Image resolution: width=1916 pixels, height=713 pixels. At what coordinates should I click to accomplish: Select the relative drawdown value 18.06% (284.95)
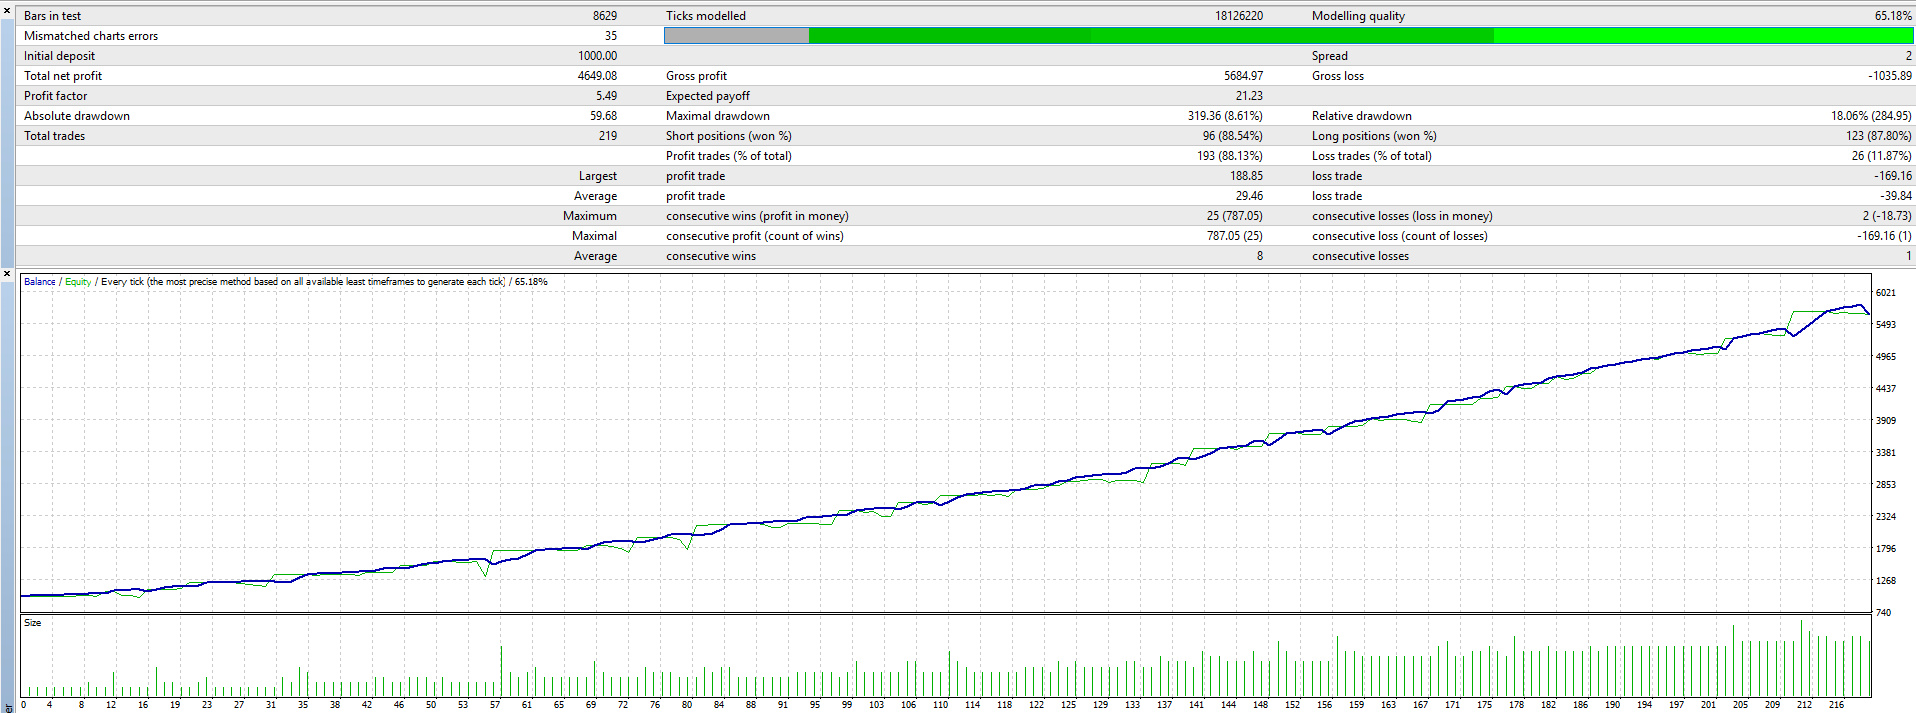point(1871,116)
